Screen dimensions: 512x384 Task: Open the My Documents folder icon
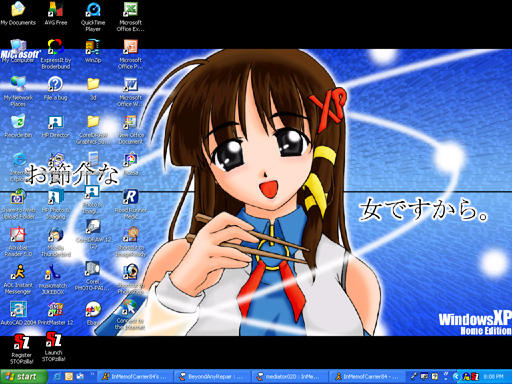pos(18,9)
